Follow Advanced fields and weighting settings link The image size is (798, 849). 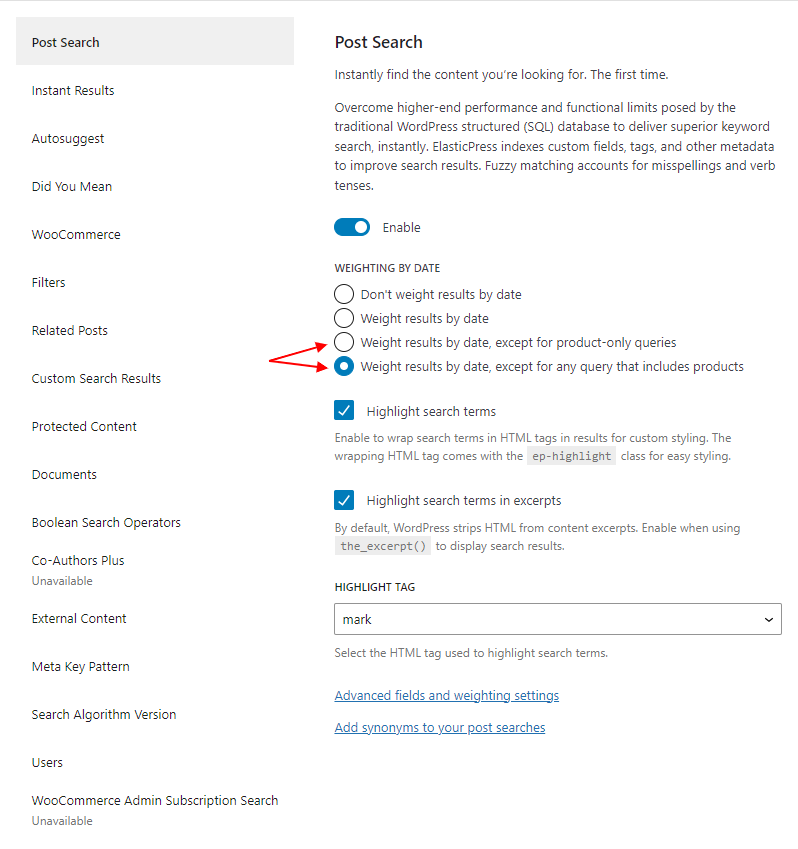[x=447, y=695]
